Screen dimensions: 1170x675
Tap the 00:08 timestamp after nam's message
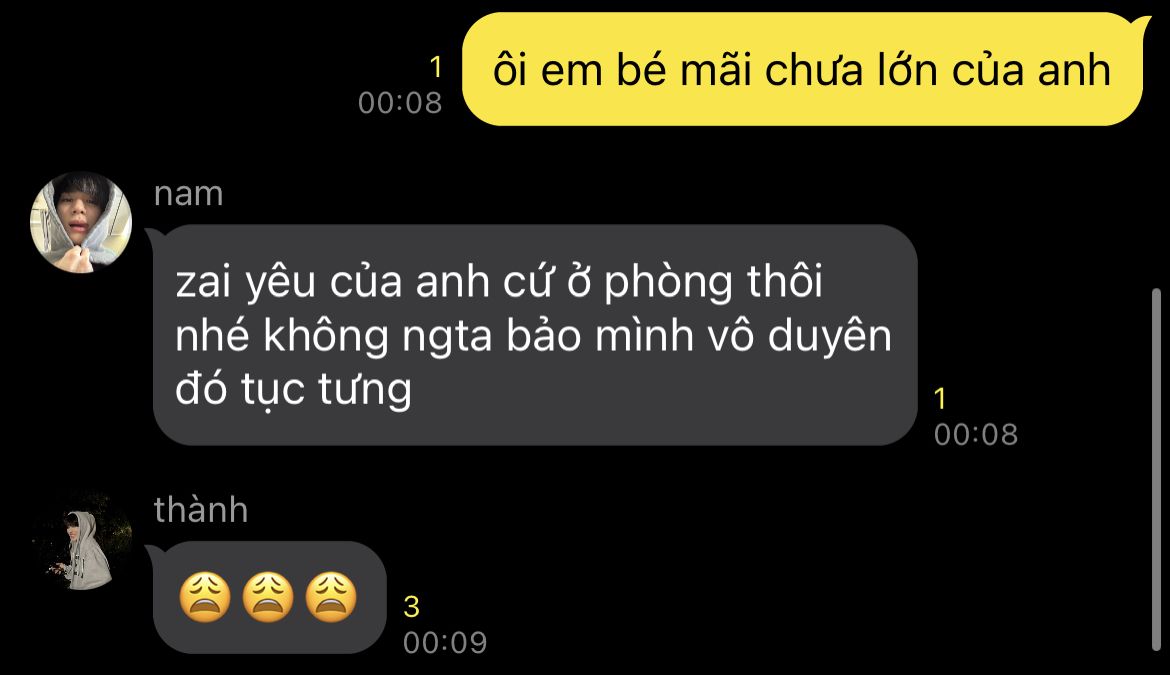[x=976, y=434]
